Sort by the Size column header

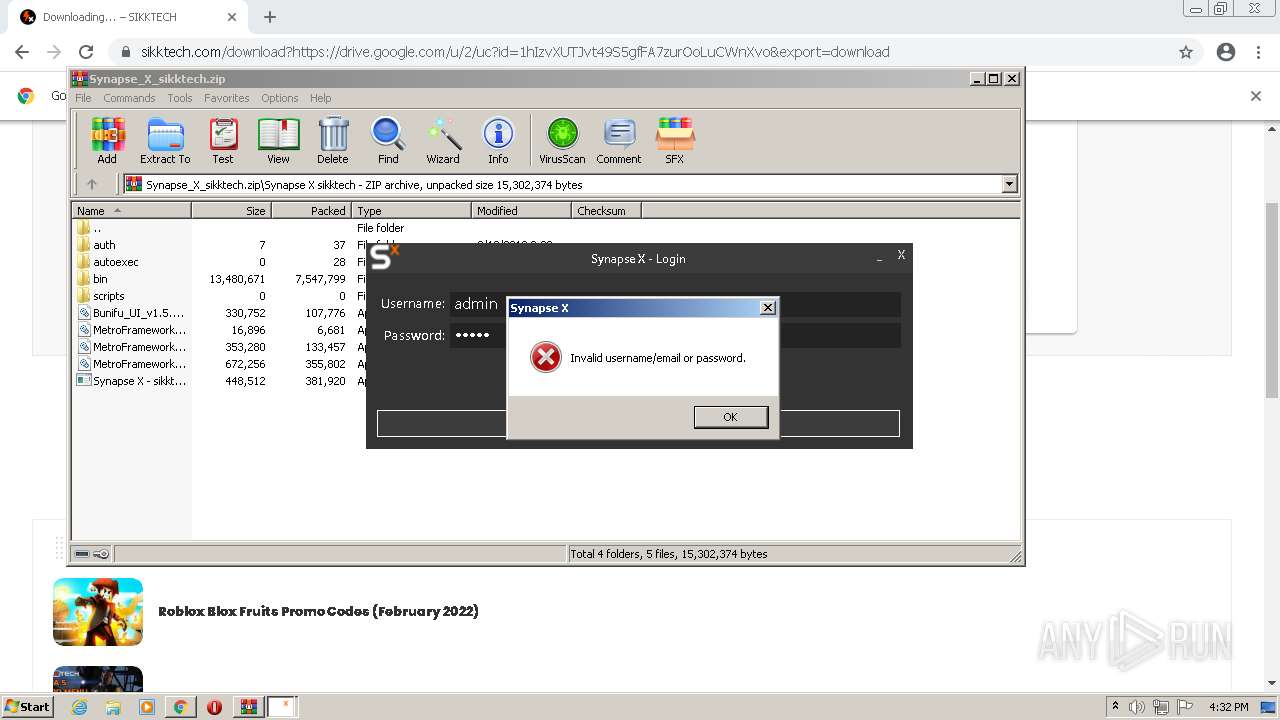[231, 211]
